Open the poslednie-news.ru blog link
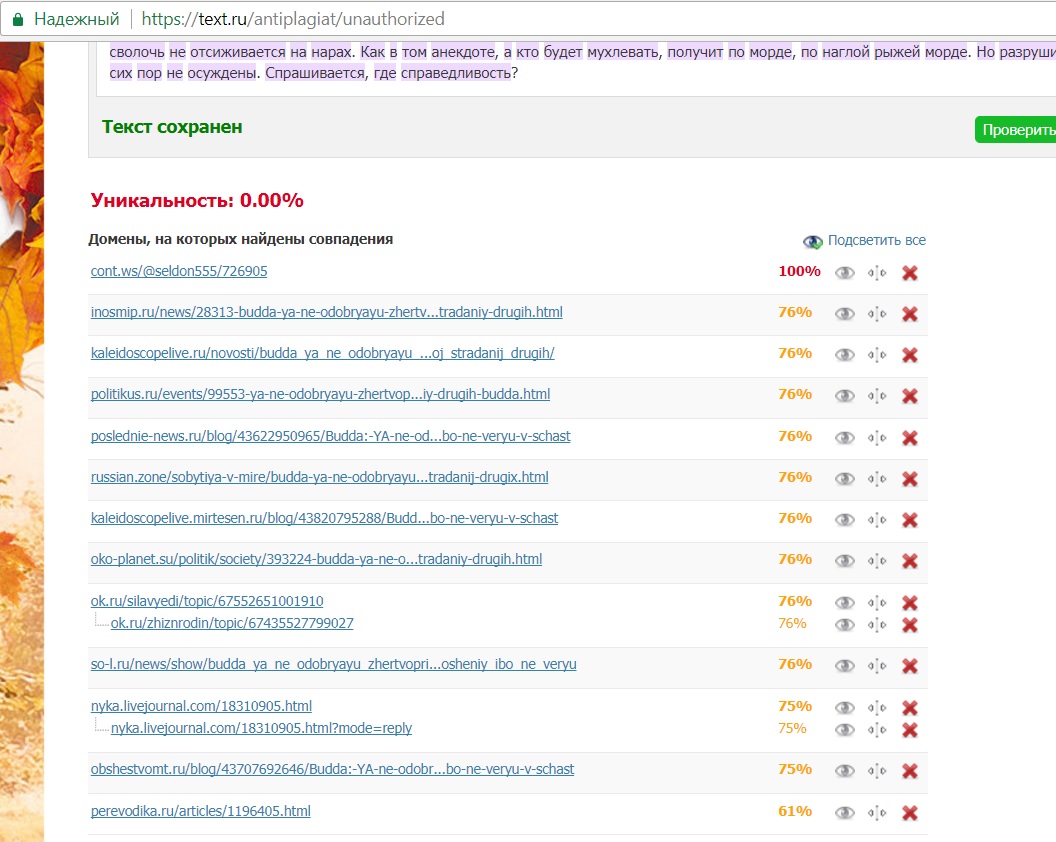 click(330, 436)
